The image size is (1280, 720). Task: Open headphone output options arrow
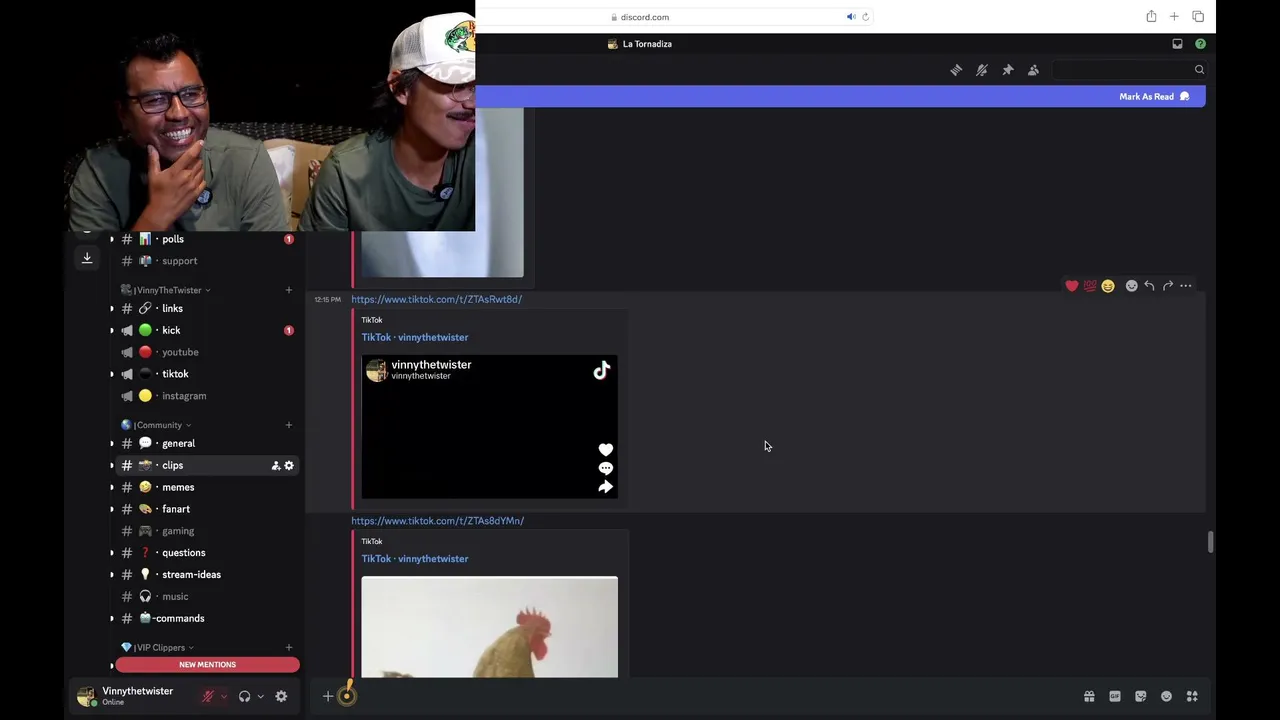[x=260, y=696]
